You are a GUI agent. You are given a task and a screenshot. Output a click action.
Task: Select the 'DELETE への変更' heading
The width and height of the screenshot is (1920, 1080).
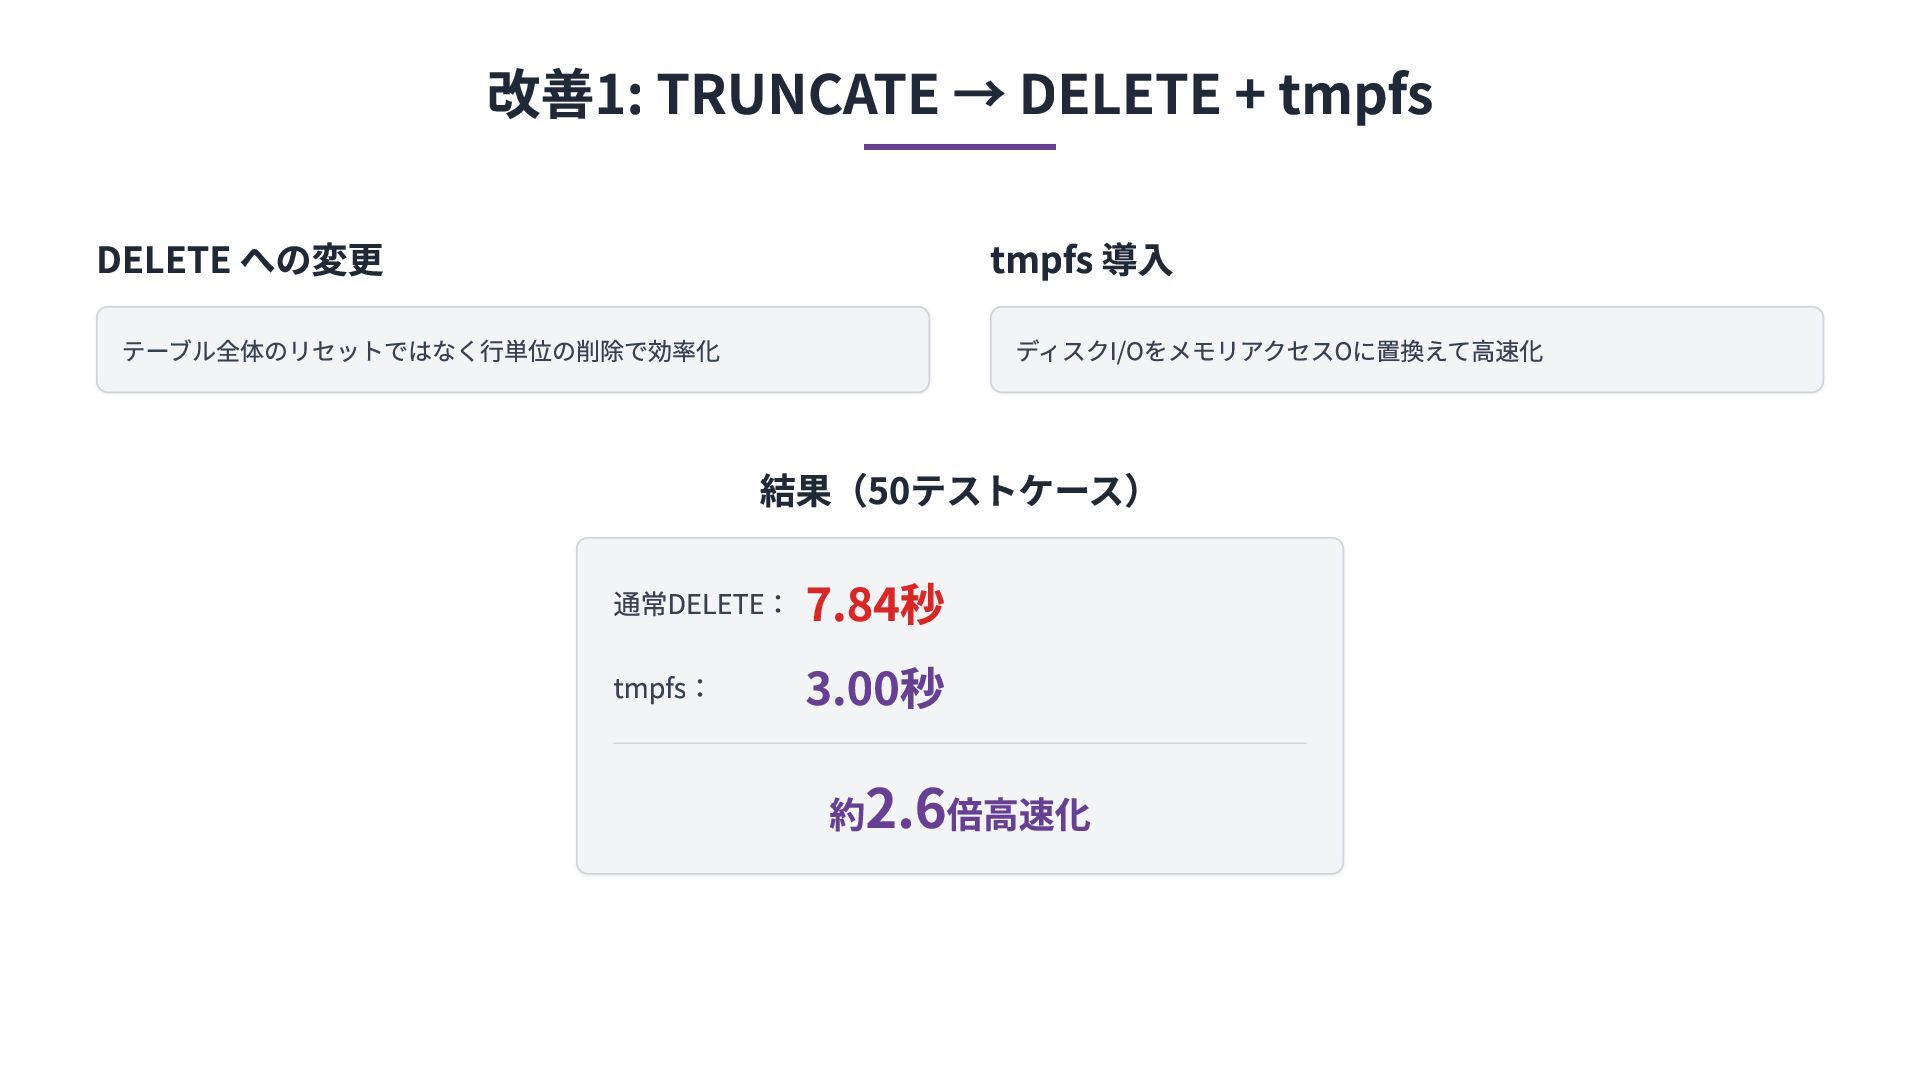click(x=239, y=260)
